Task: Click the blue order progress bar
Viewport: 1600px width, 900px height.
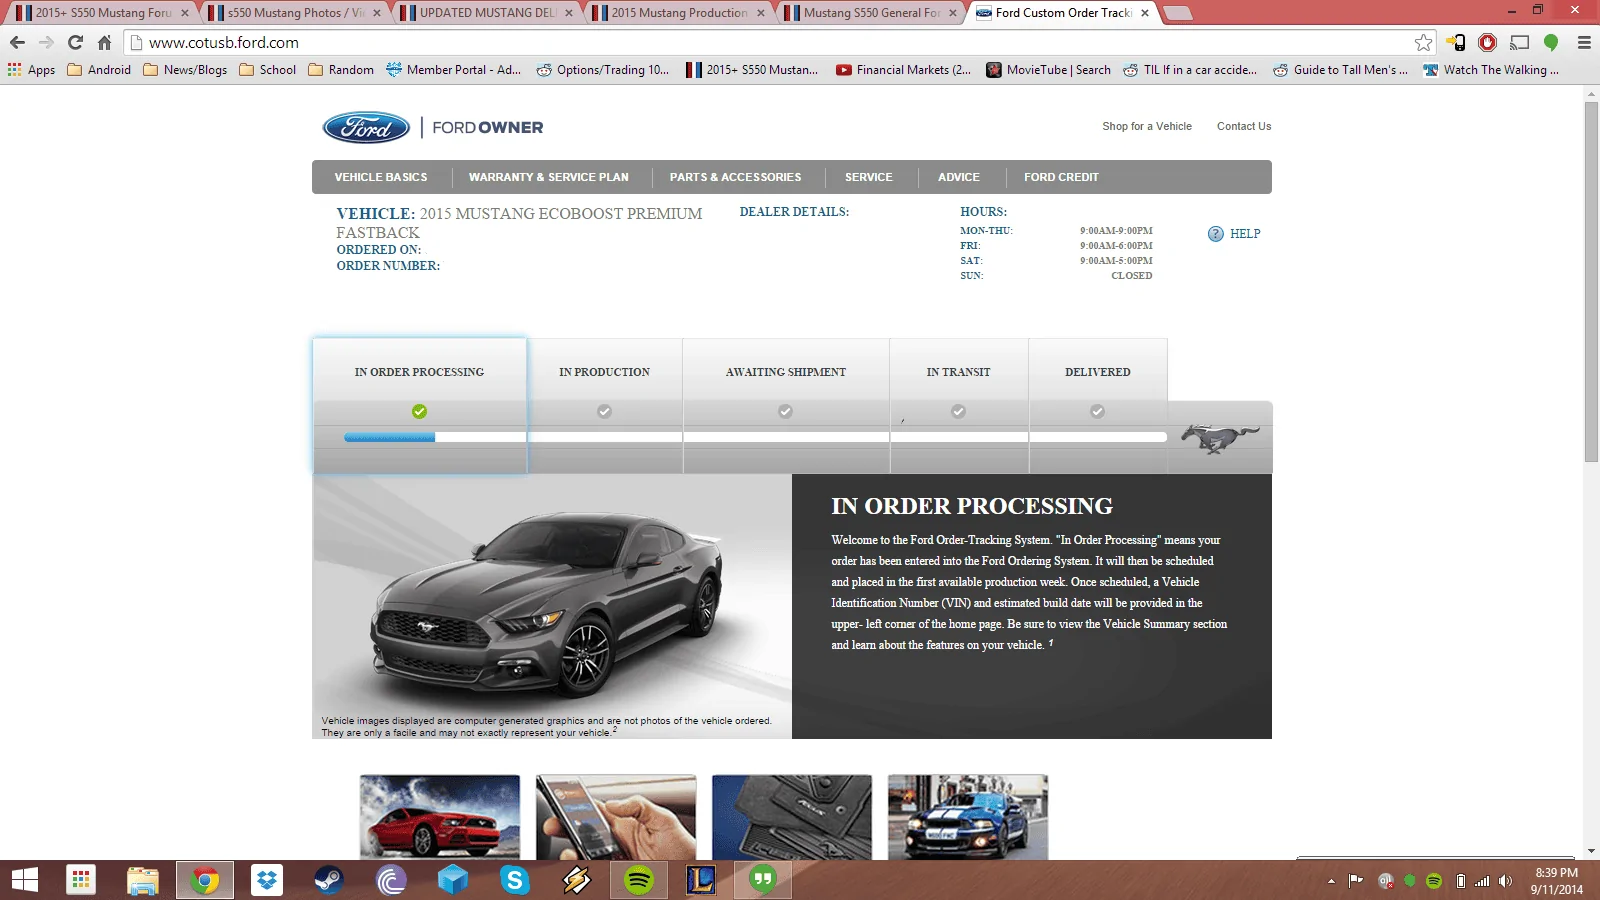Action: click(x=389, y=437)
